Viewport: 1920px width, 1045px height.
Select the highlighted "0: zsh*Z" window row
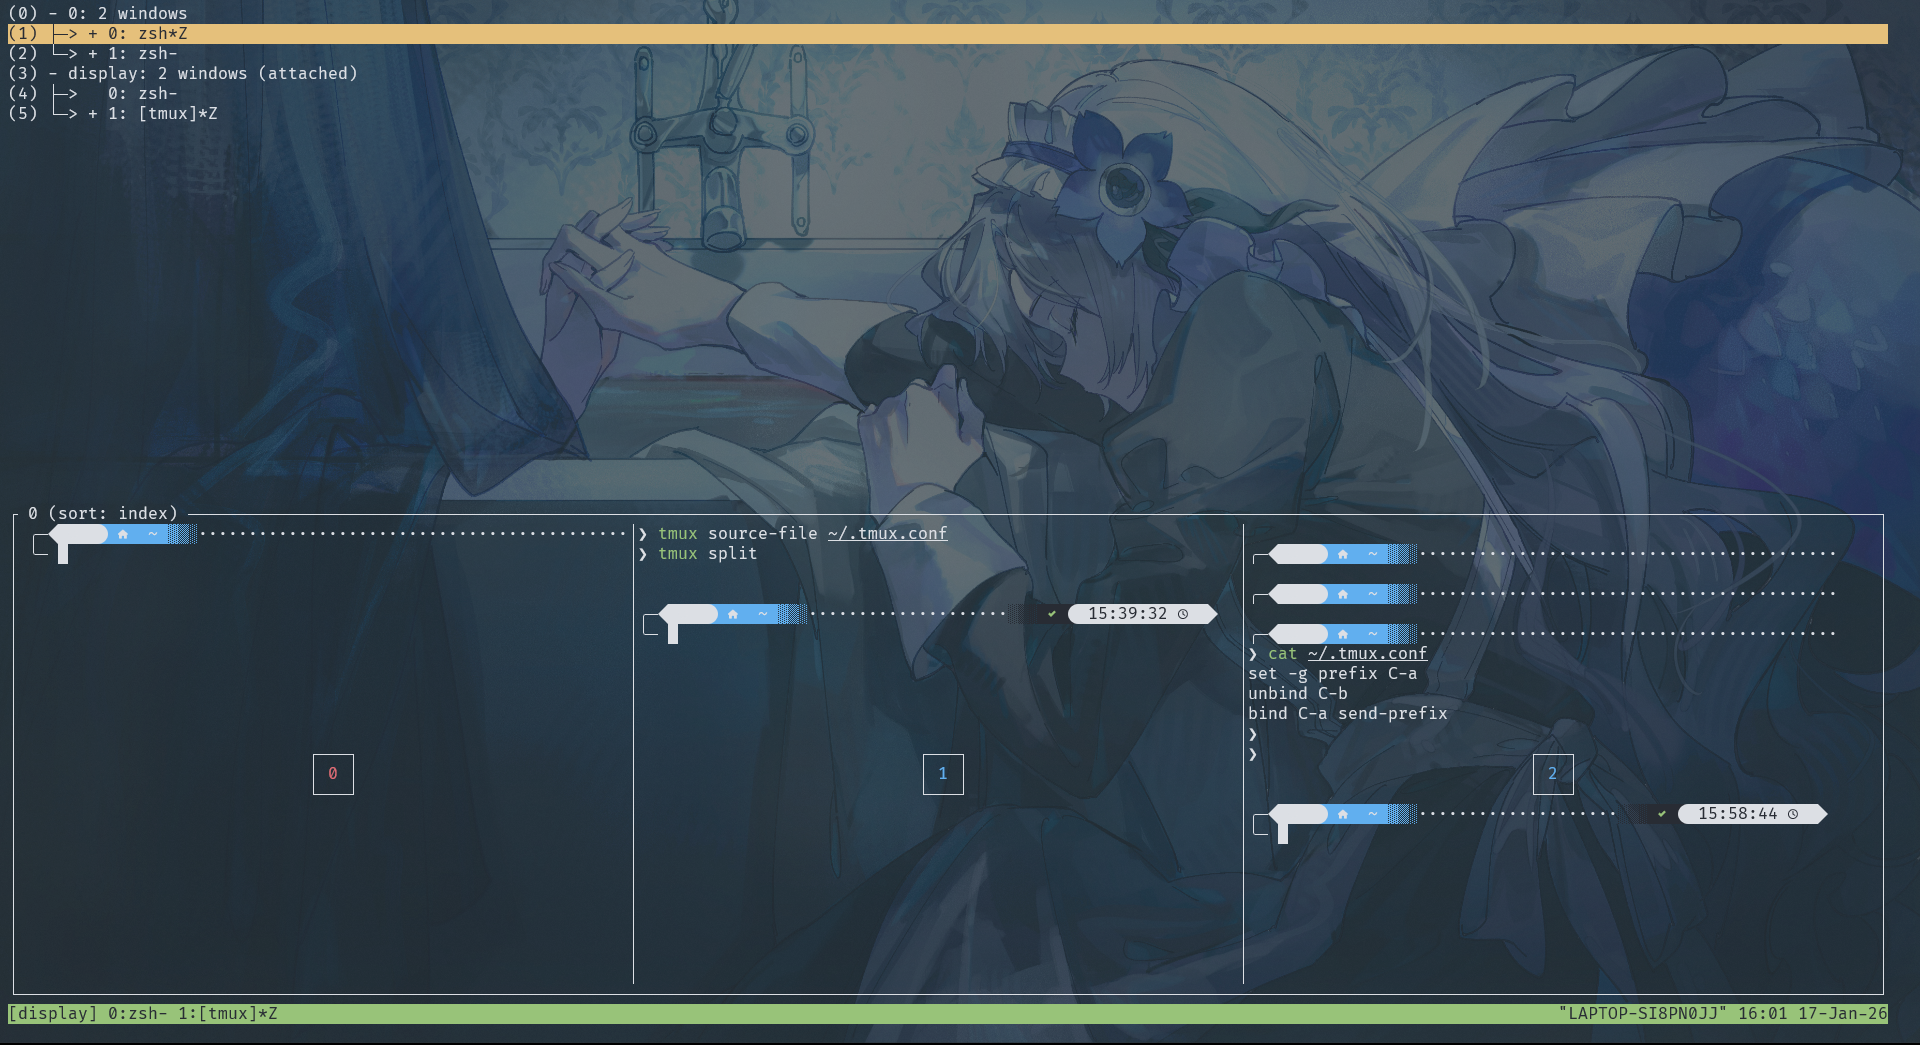pos(148,34)
